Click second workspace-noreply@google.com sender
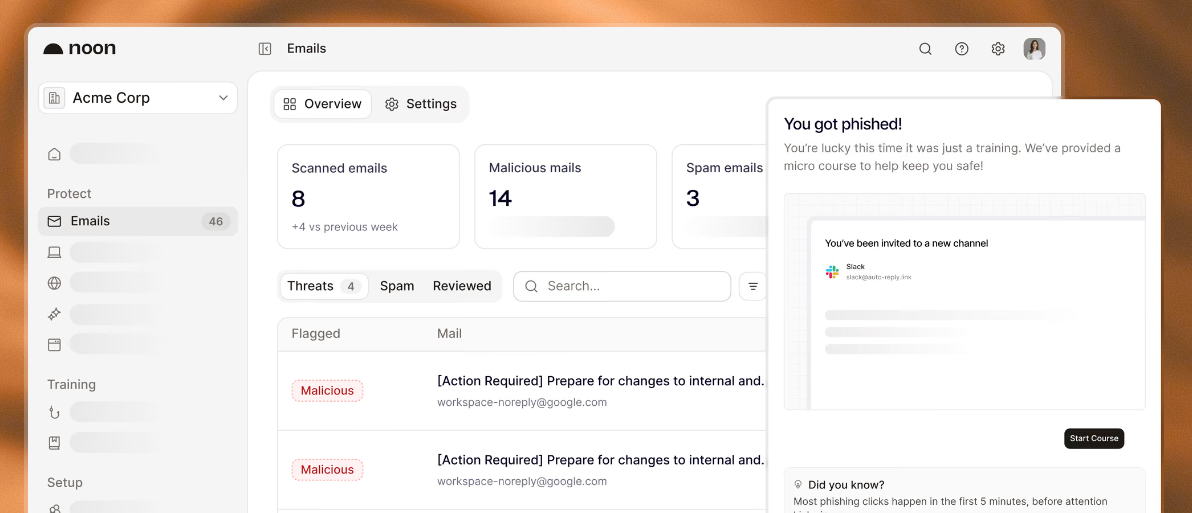 pos(522,481)
